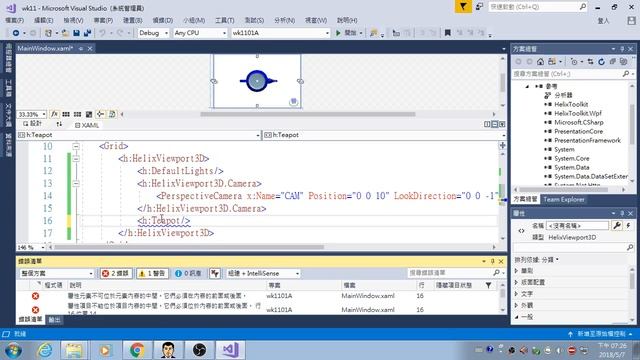This screenshot has height=360, width=640.
Task: Open the Tools (T) menu
Action: tap(224, 20)
